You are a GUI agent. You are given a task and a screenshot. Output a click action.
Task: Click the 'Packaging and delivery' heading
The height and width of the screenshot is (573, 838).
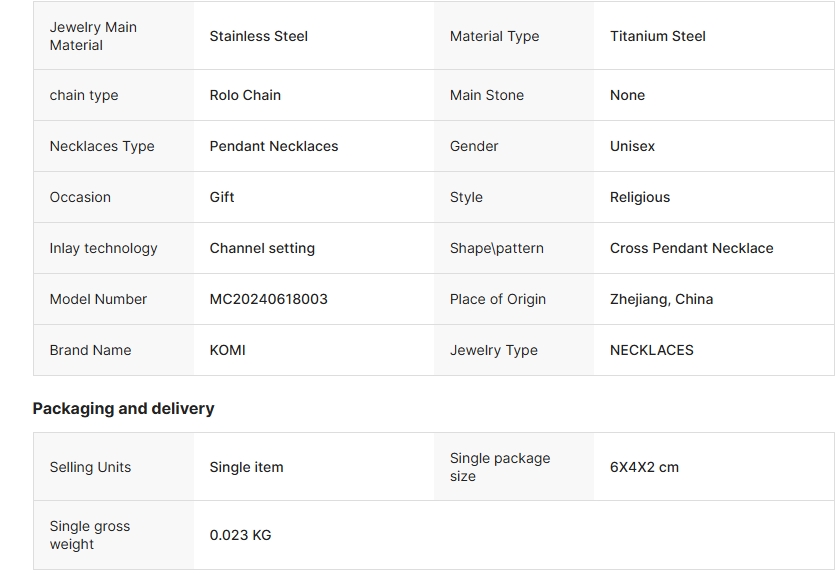124,408
